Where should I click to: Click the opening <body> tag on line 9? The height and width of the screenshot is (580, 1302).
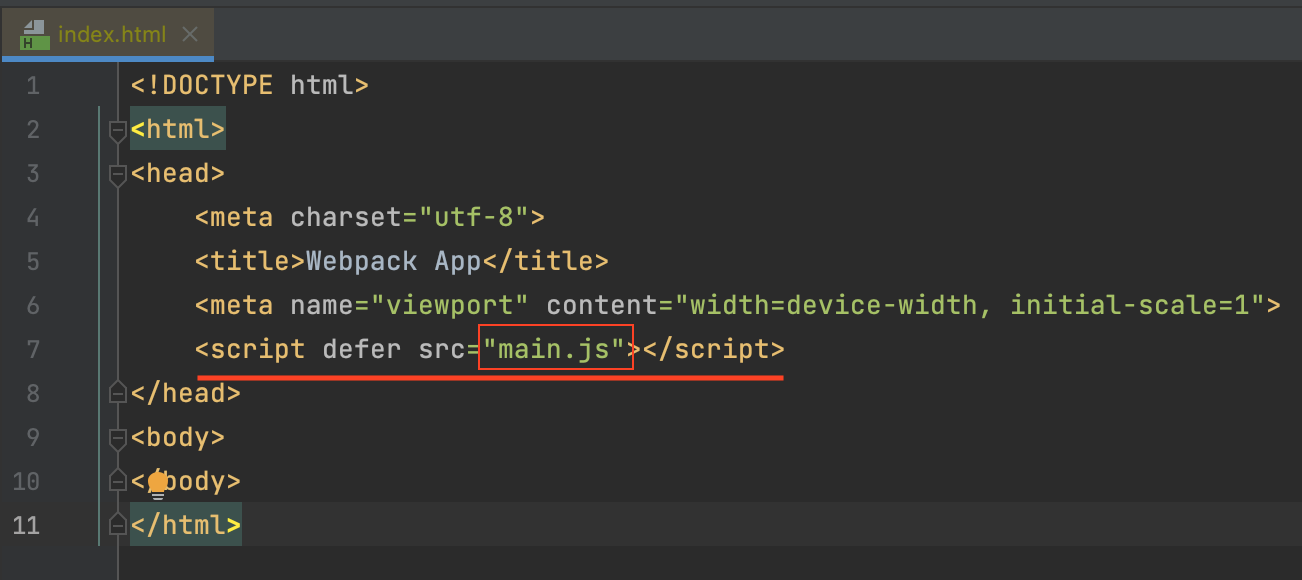coord(178,437)
